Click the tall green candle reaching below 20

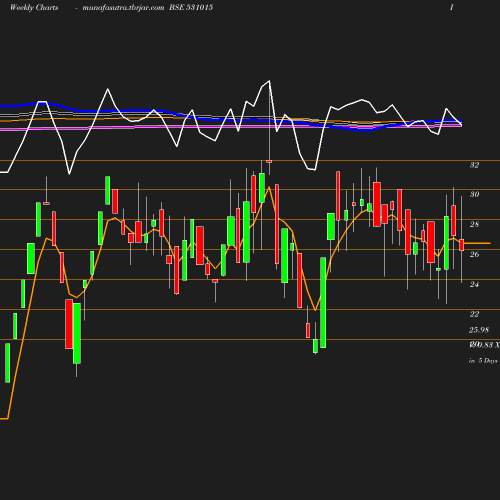[x=77, y=333]
